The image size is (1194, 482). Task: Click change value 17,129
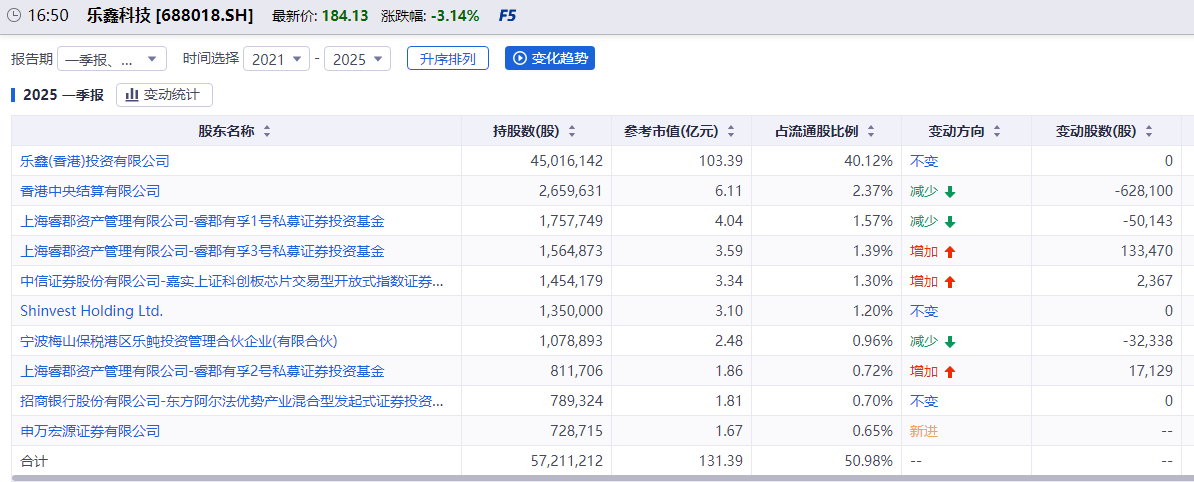(1153, 372)
